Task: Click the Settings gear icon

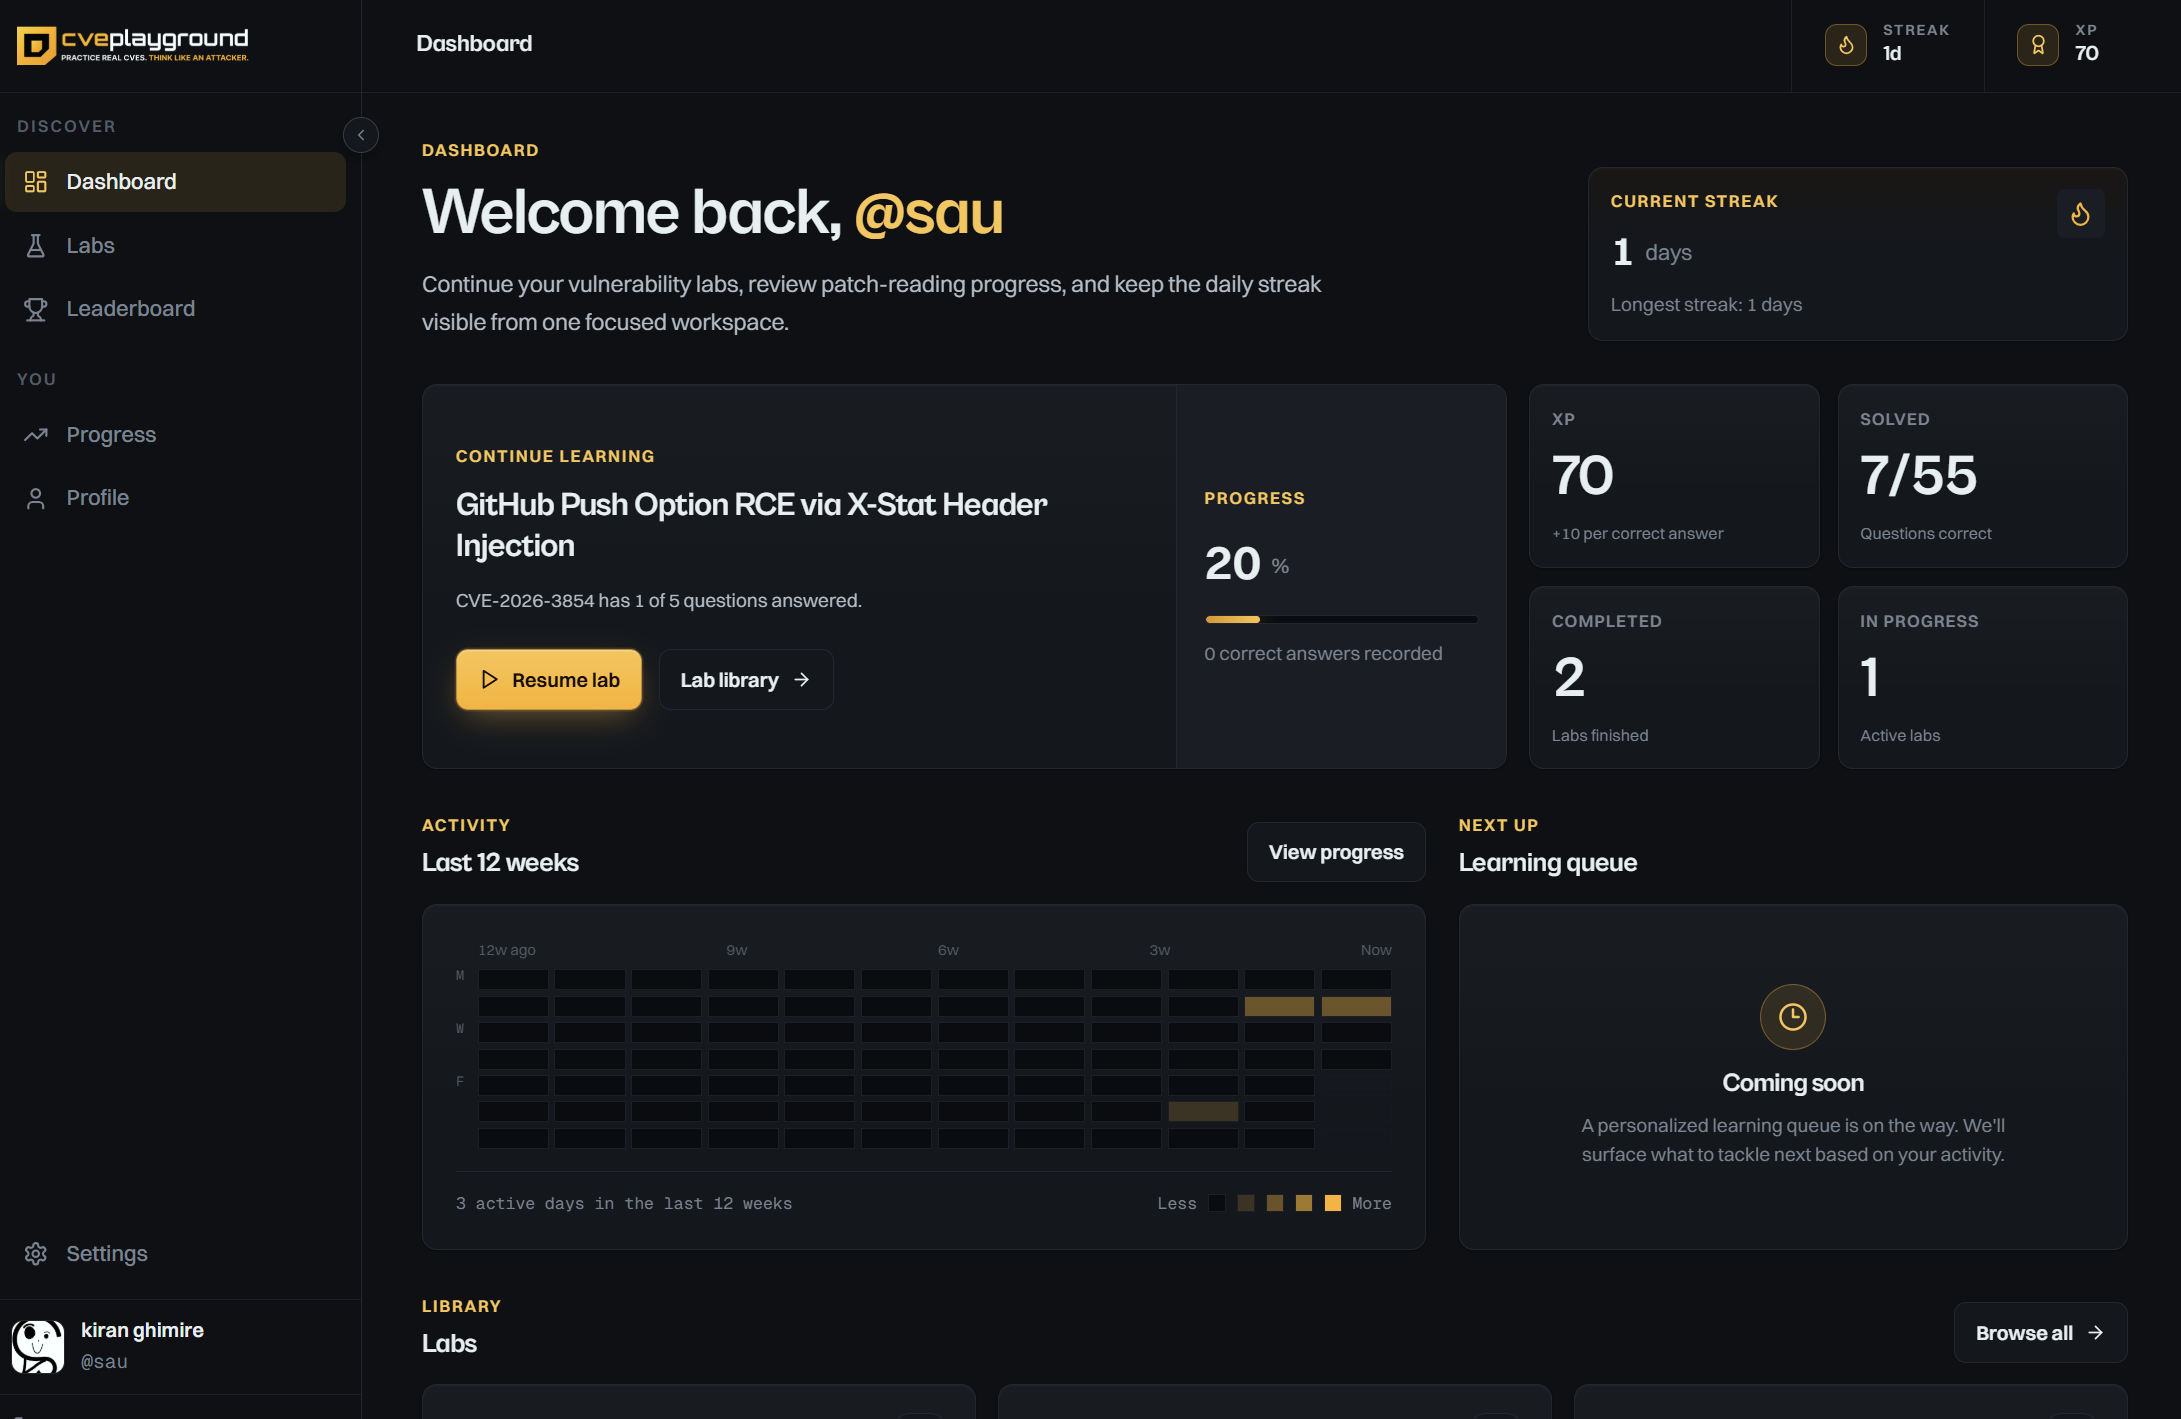Action: (36, 1254)
